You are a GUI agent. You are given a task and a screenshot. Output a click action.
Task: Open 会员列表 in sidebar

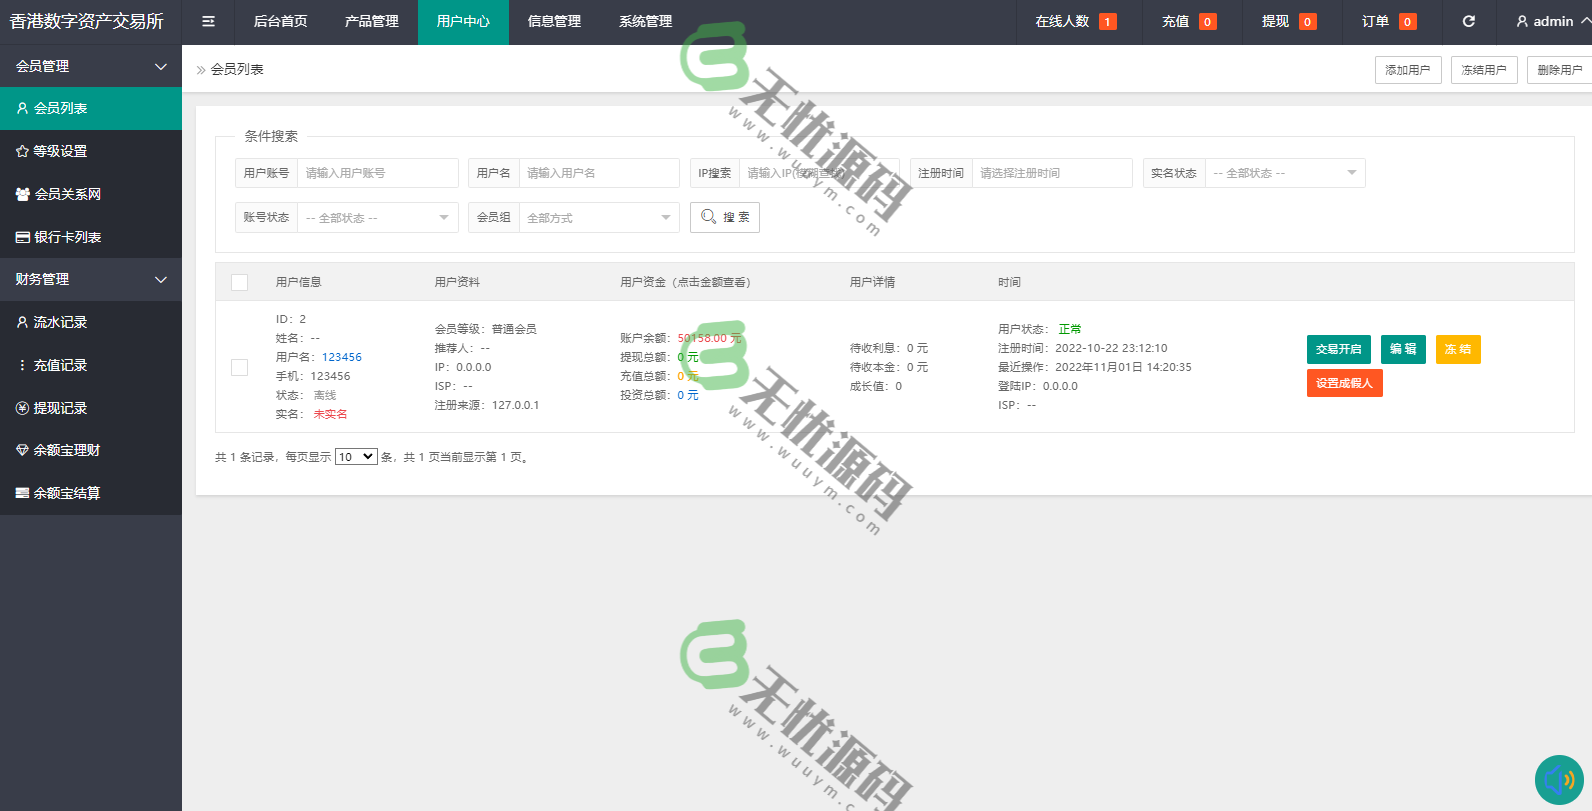click(91, 108)
